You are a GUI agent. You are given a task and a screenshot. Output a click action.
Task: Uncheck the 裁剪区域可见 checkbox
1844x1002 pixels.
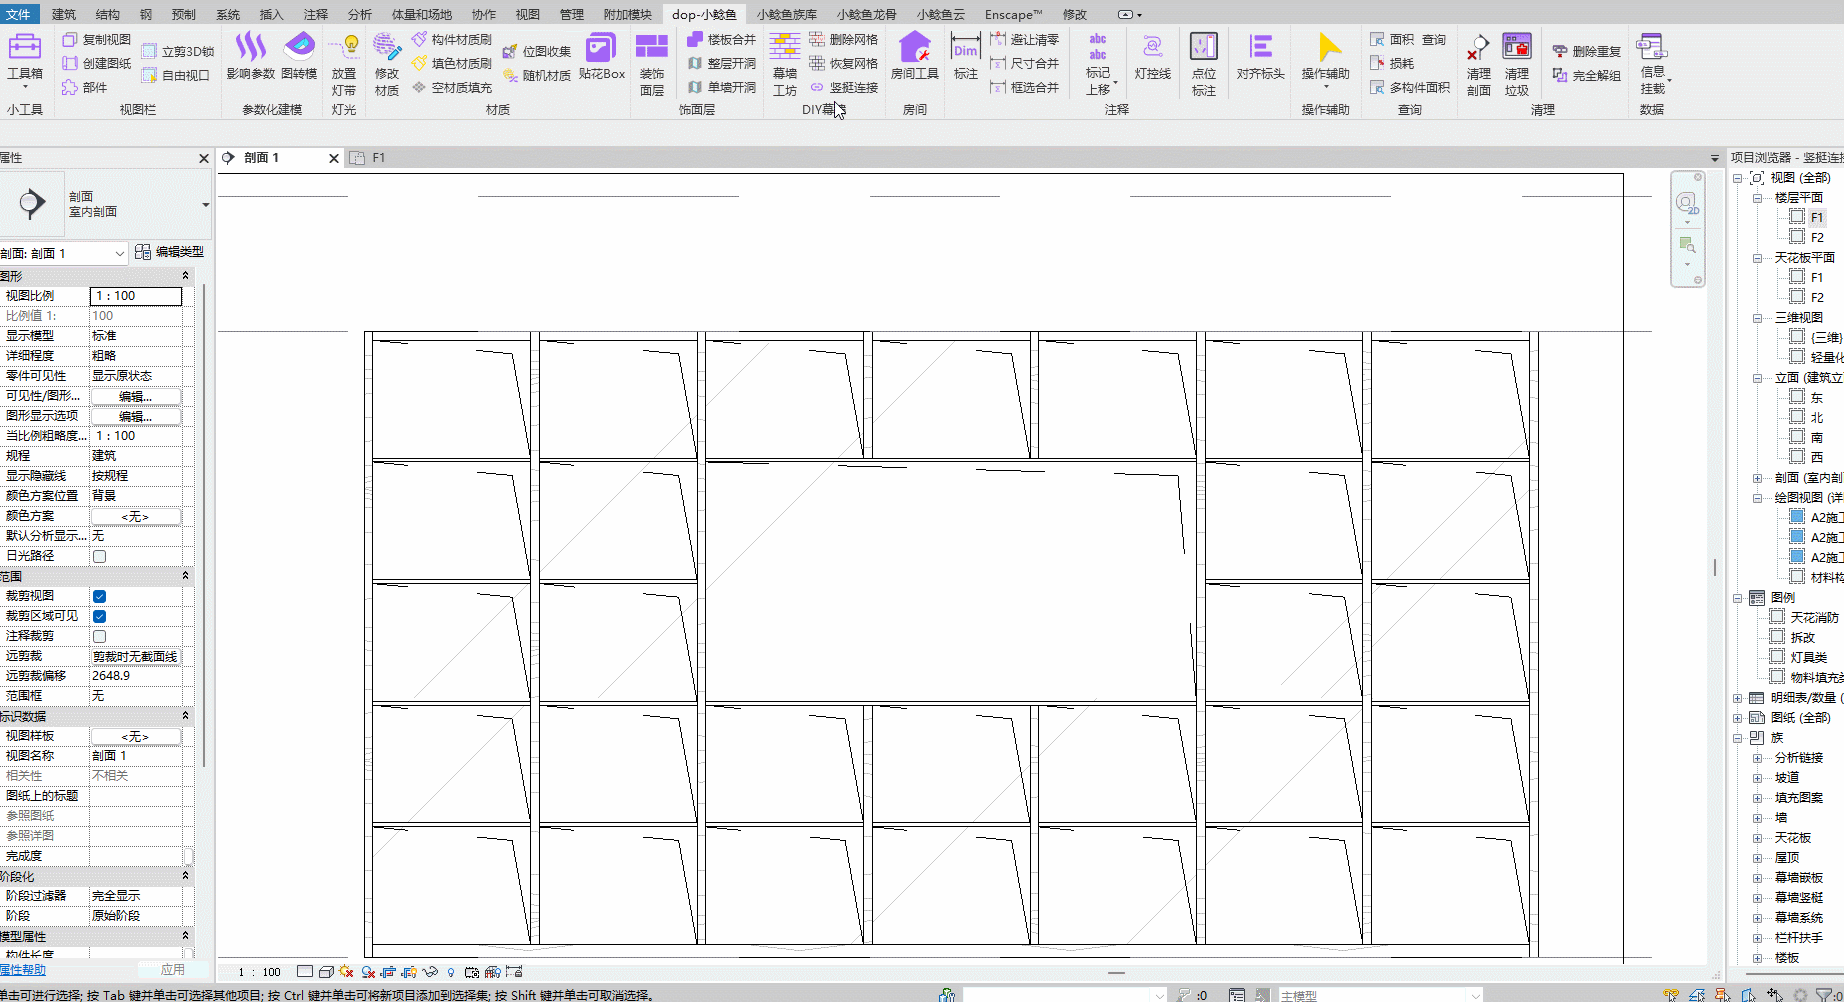click(99, 616)
